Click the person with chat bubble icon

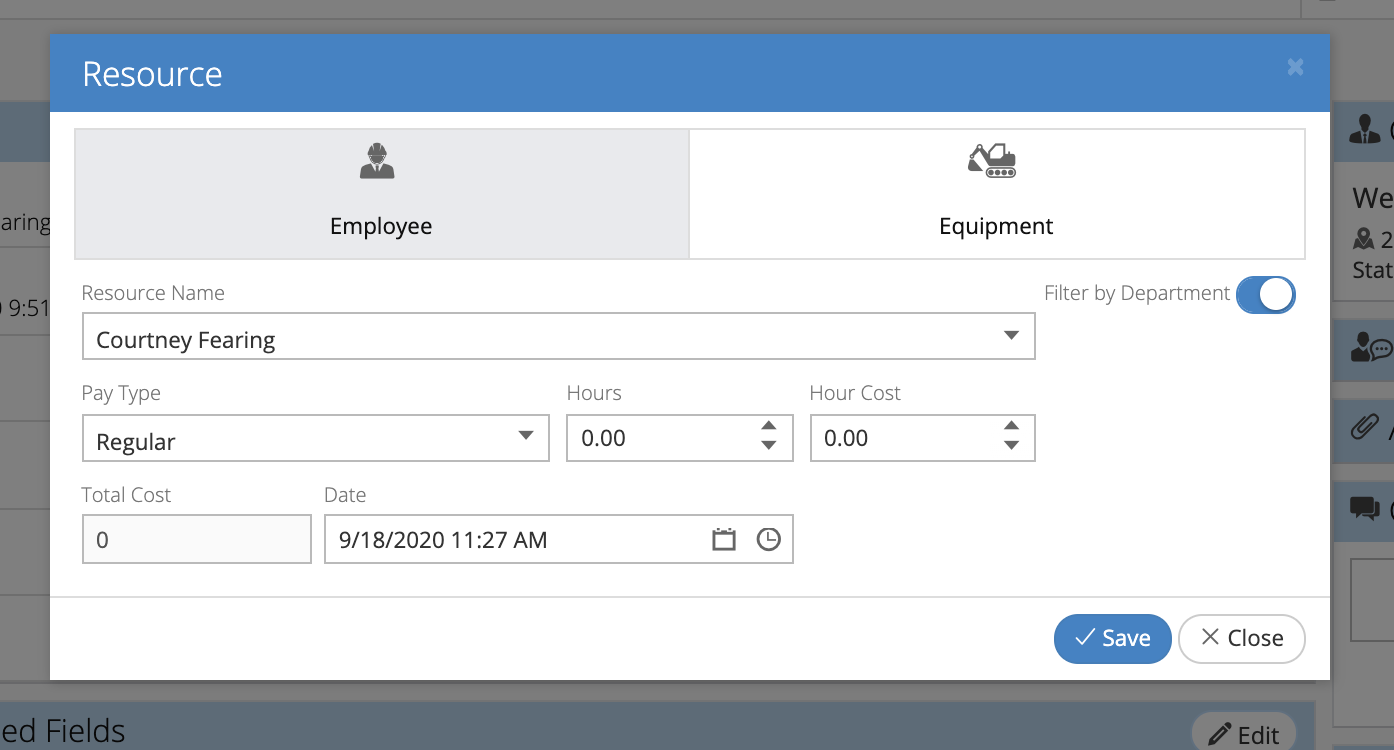(1370, 348)
